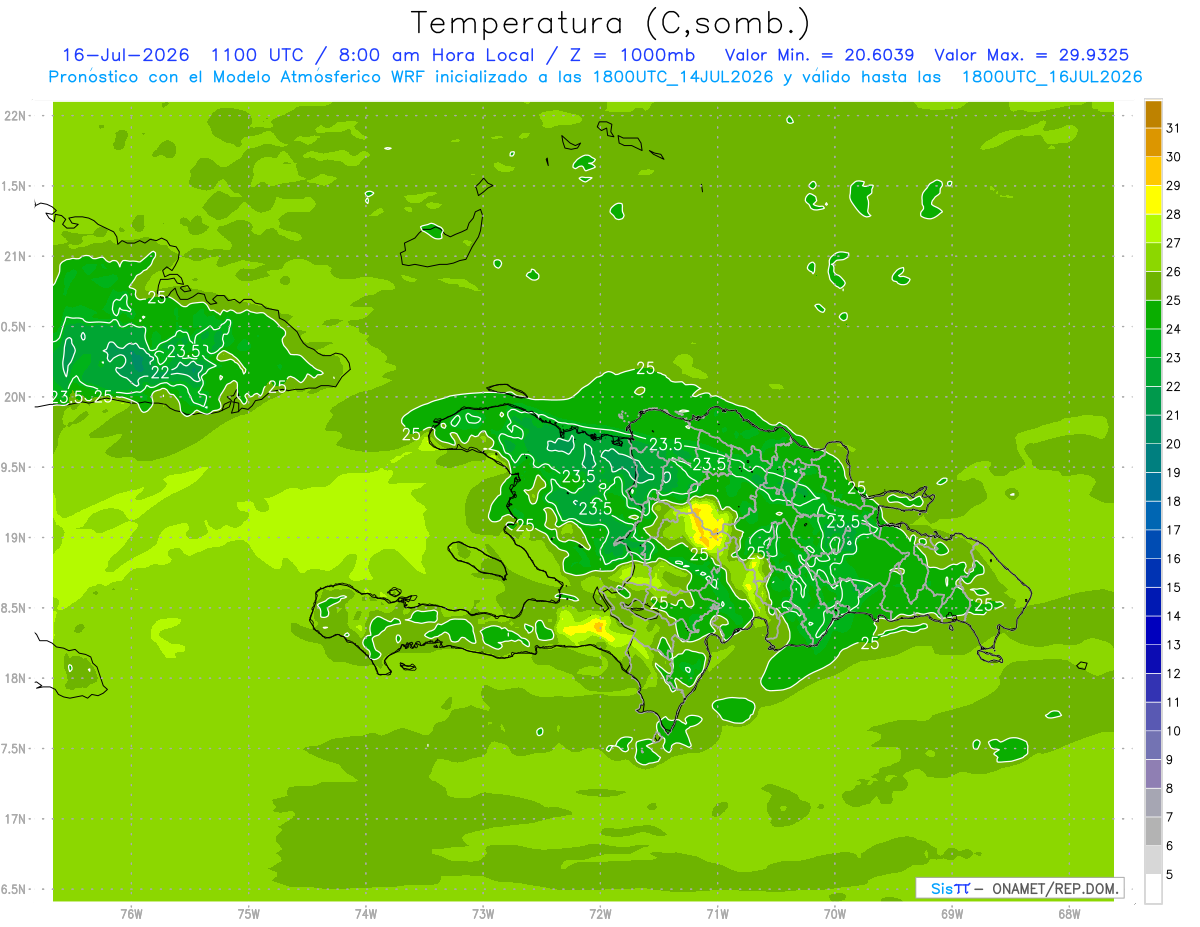This screenshot has height=927, width=1200.
Task: Click the '1800UTC_16JUL2026' valid-until time
Action: pos(1052,76)
